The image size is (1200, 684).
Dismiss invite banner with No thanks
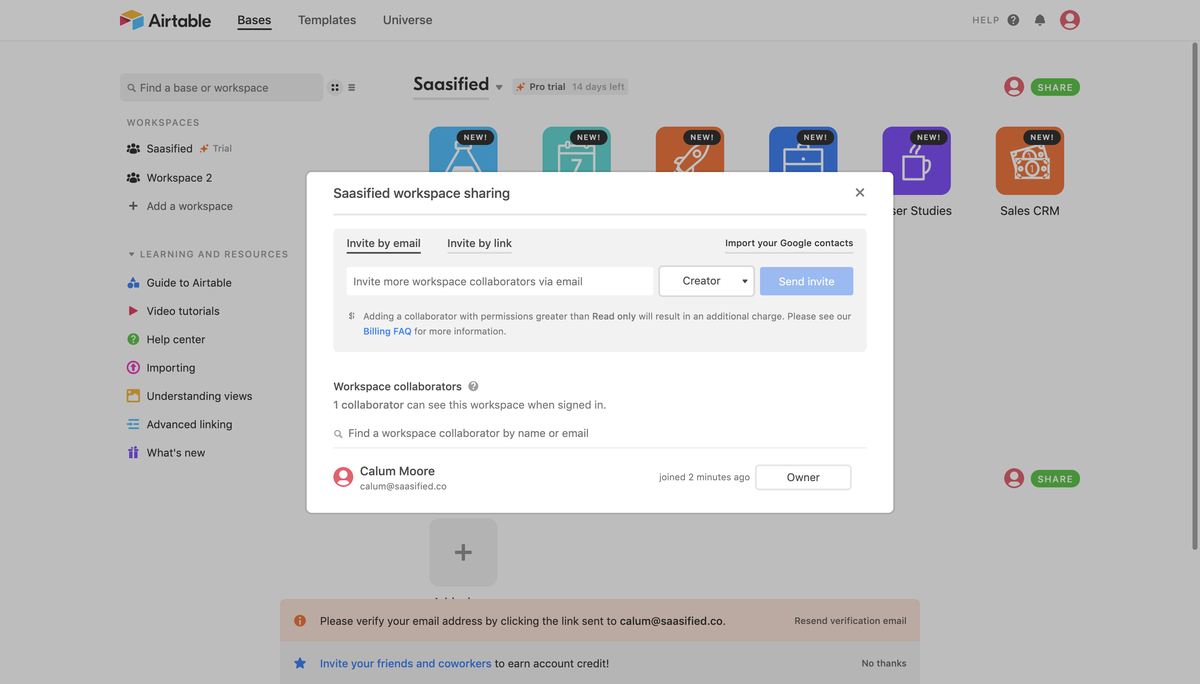[x=884, y=663]
